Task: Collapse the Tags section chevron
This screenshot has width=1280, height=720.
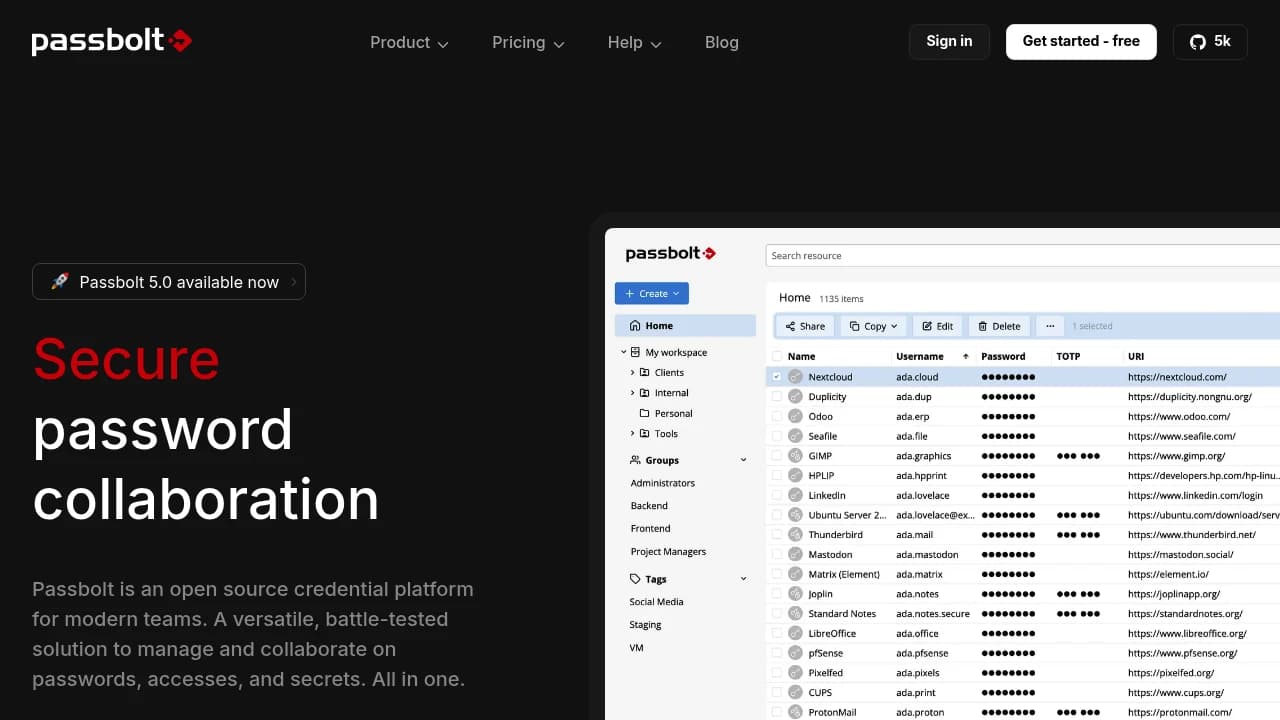Action: pos(743,579)
